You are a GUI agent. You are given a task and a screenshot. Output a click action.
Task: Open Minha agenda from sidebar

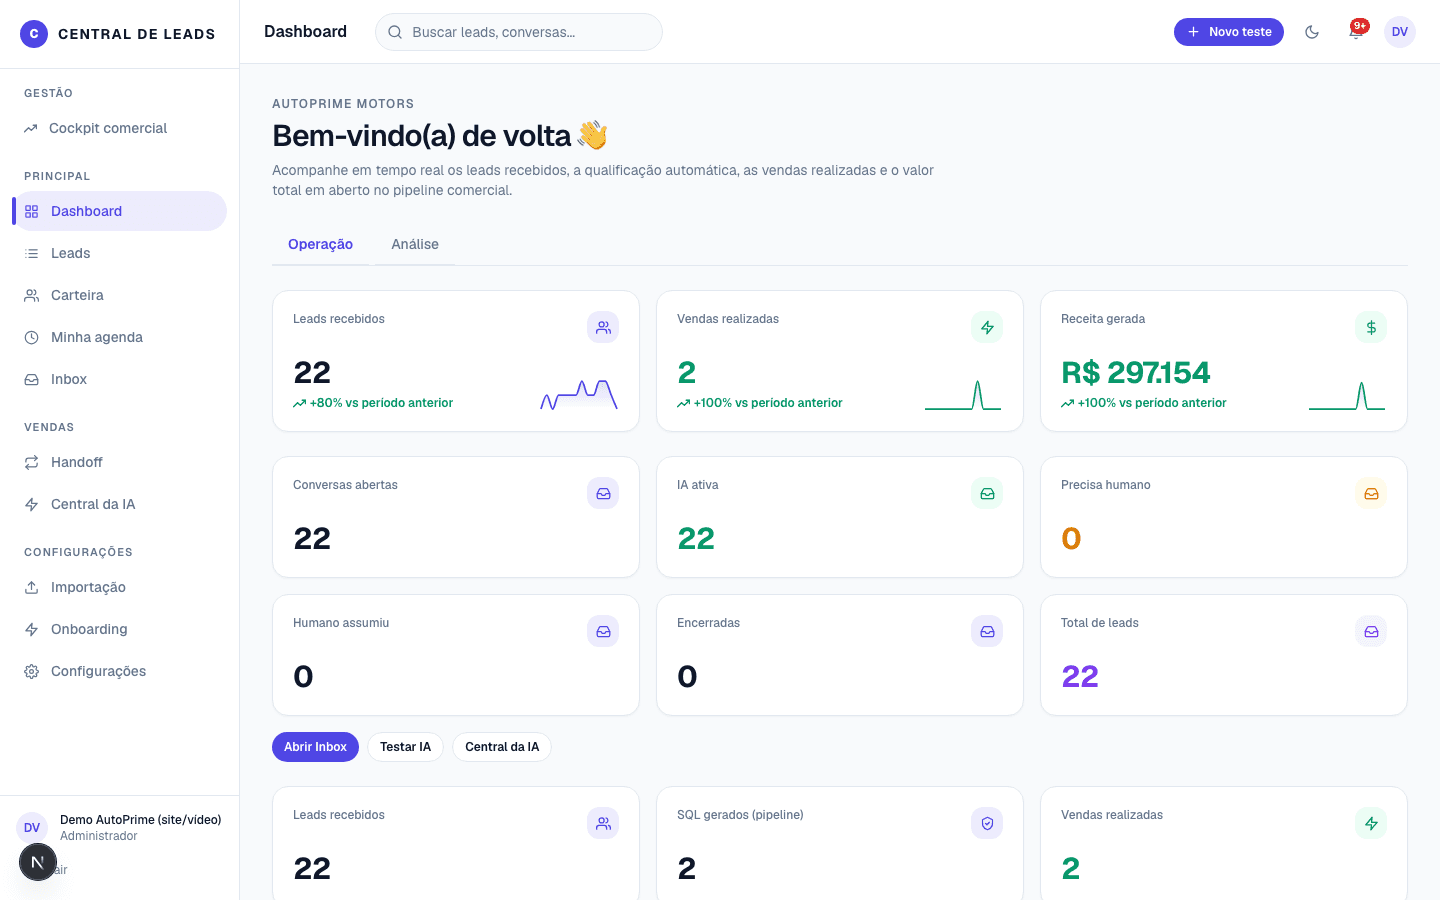tap(120, 337)
